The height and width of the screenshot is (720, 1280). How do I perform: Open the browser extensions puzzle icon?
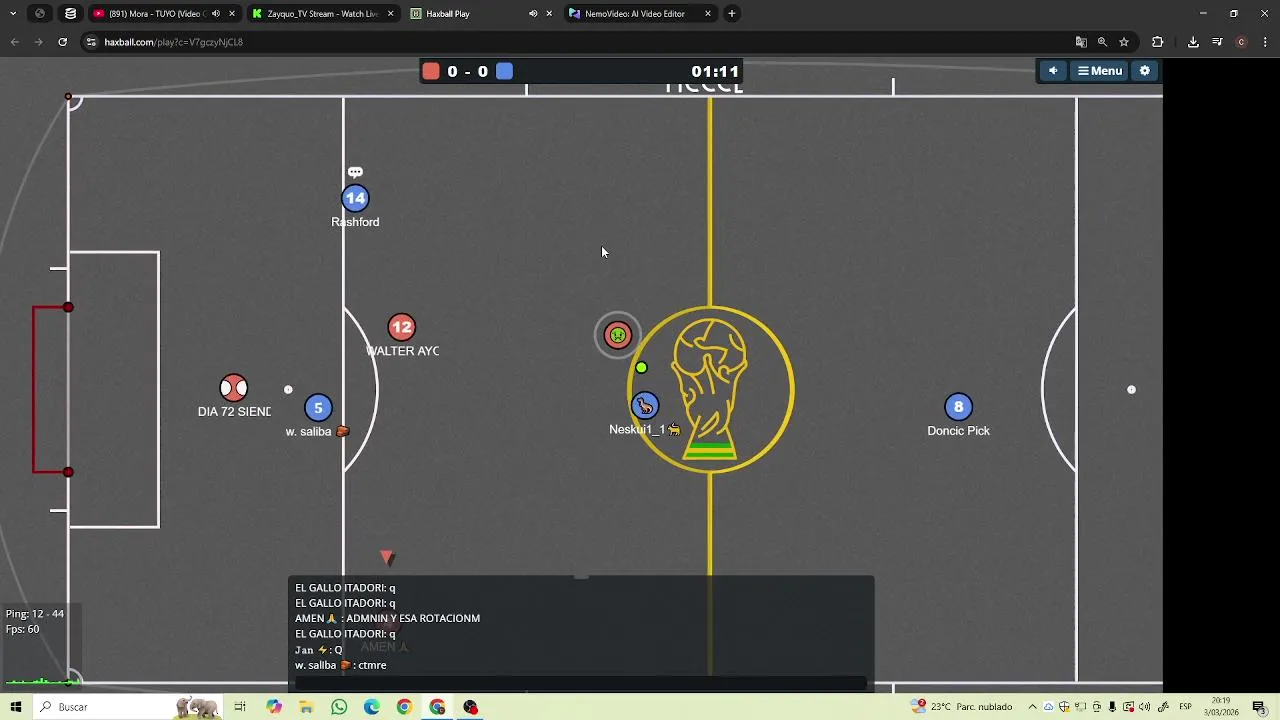point(1158,42)
